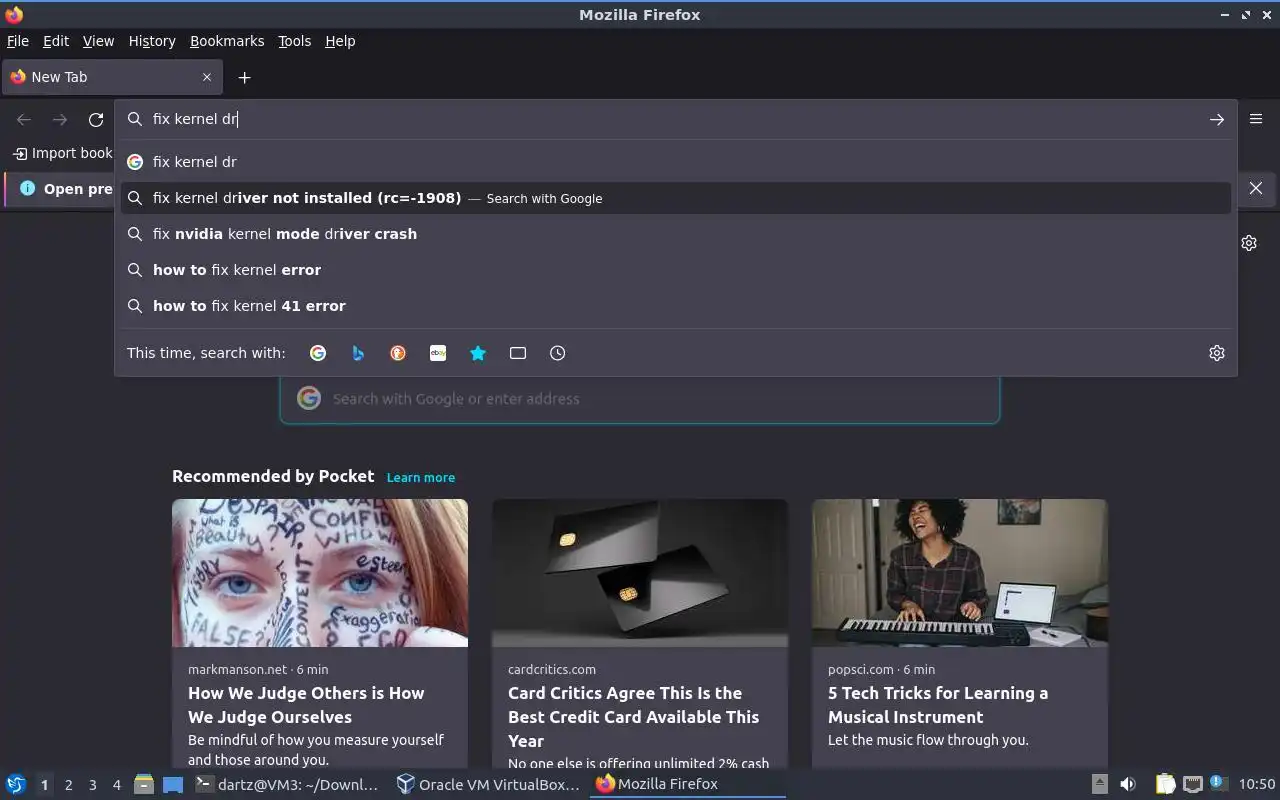Search bookmarks using the star icon
Viewport: 1280px width, 800px height.
tap(478, 353)
